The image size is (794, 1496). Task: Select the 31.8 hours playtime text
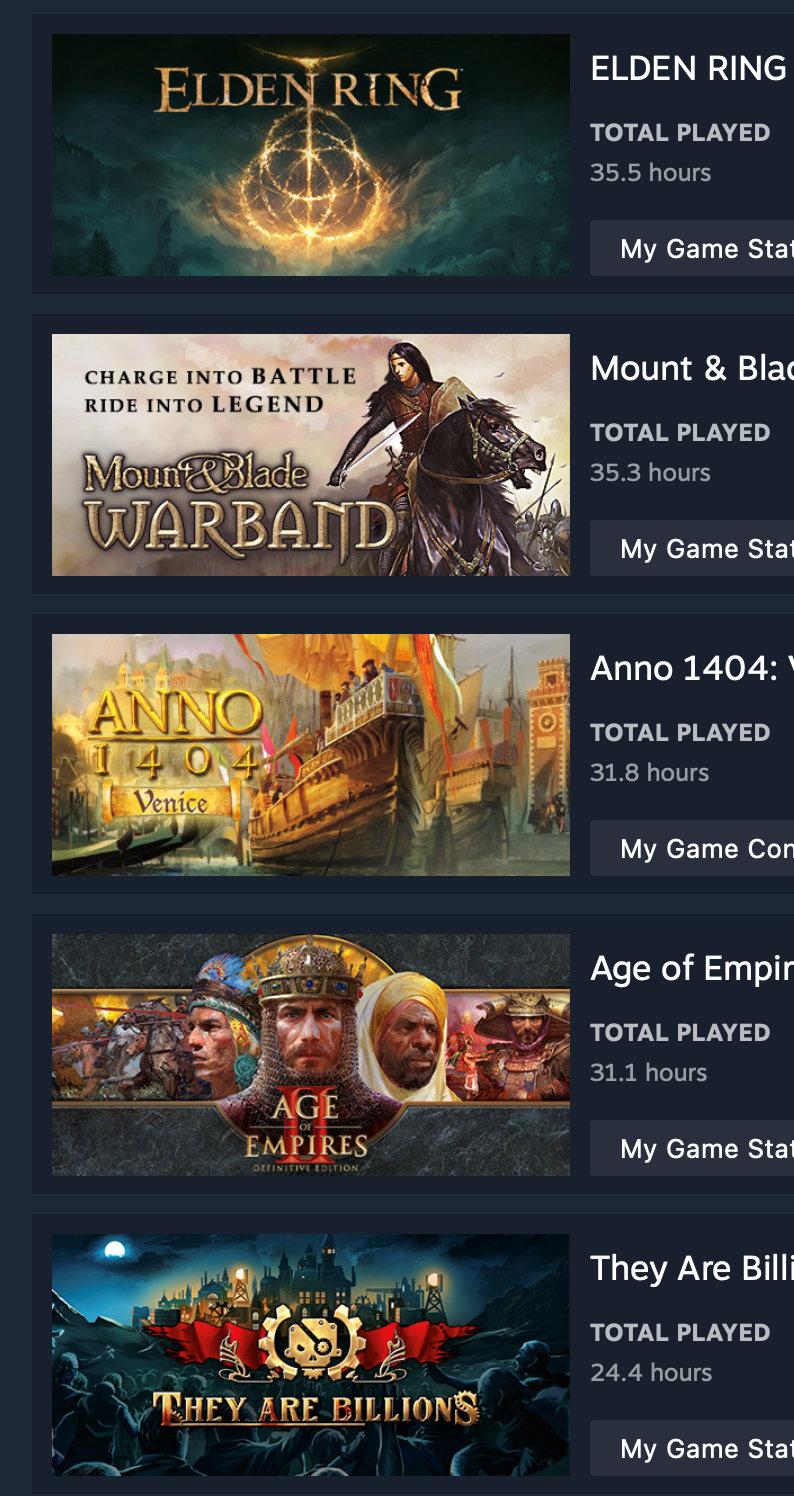pyautogui.click(x=650, y=773)
